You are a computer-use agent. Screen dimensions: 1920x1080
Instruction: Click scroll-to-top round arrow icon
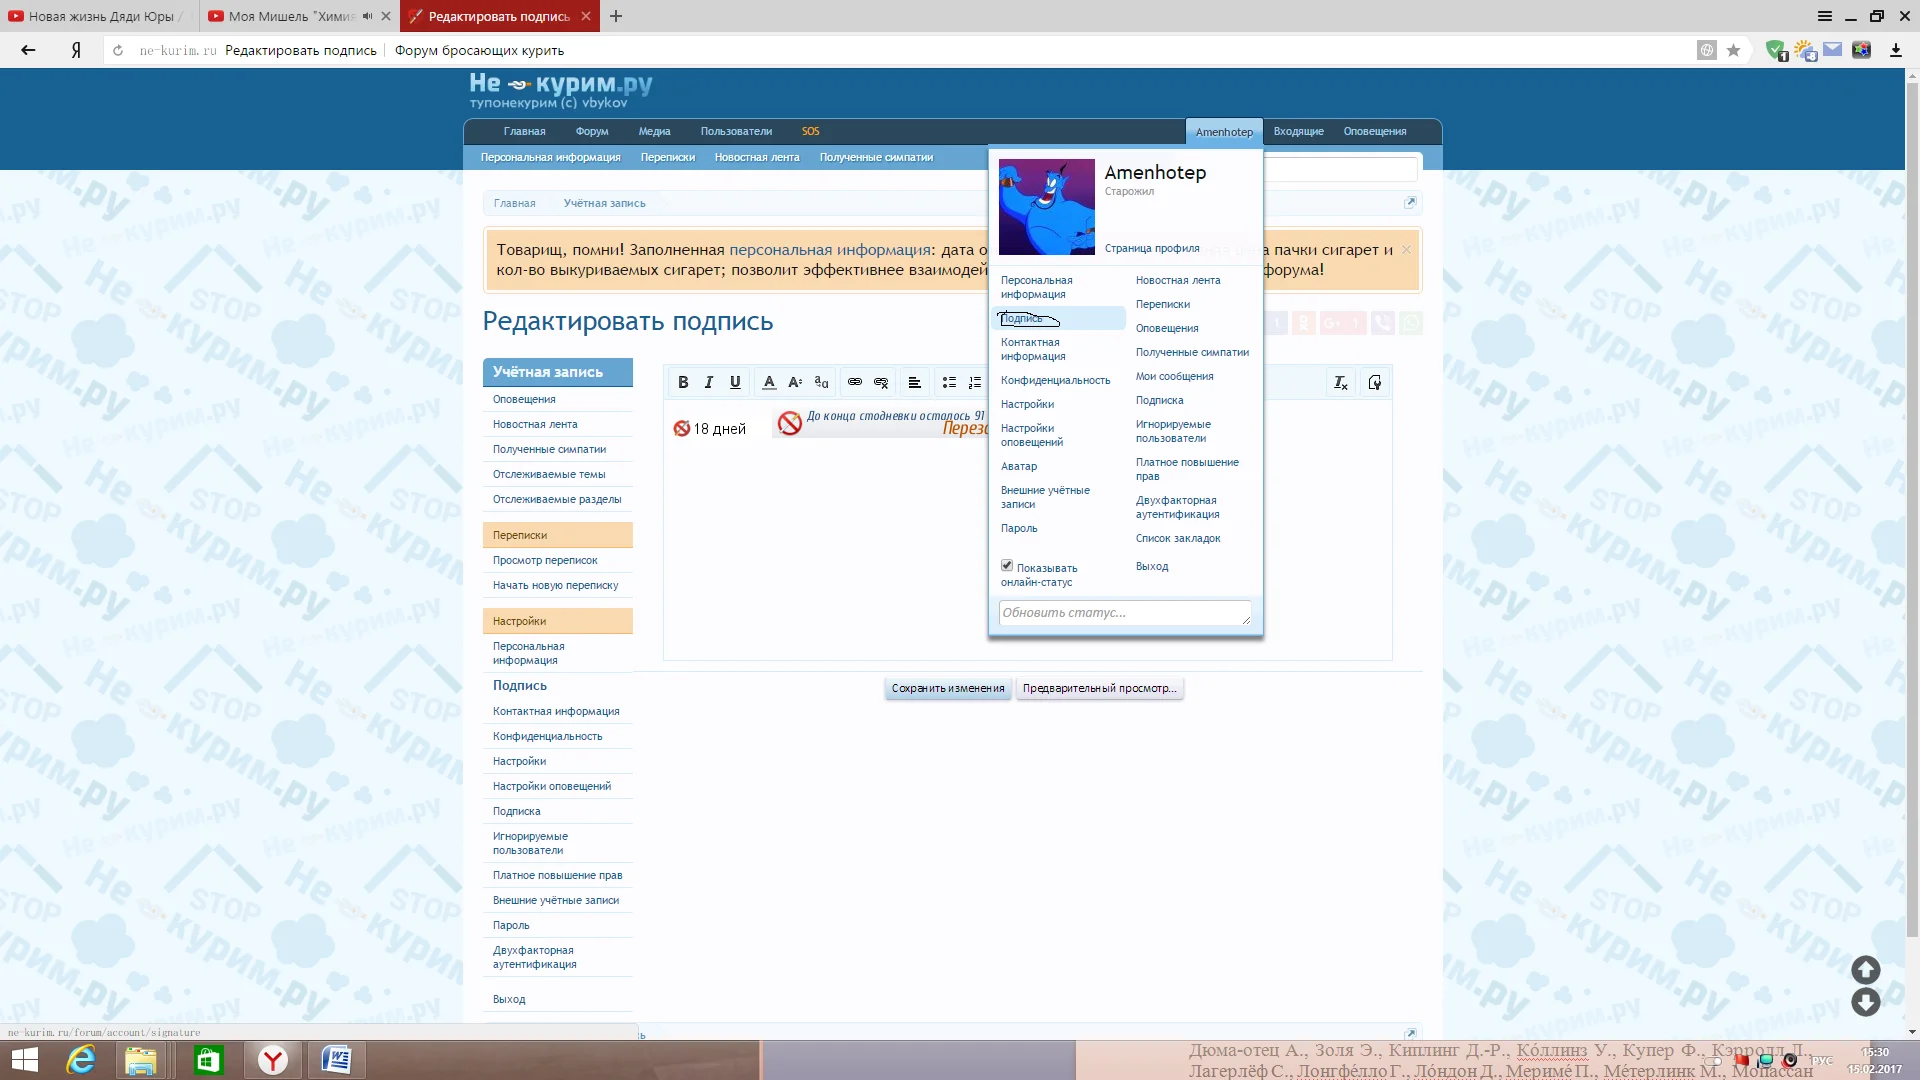click(1865, 969)
